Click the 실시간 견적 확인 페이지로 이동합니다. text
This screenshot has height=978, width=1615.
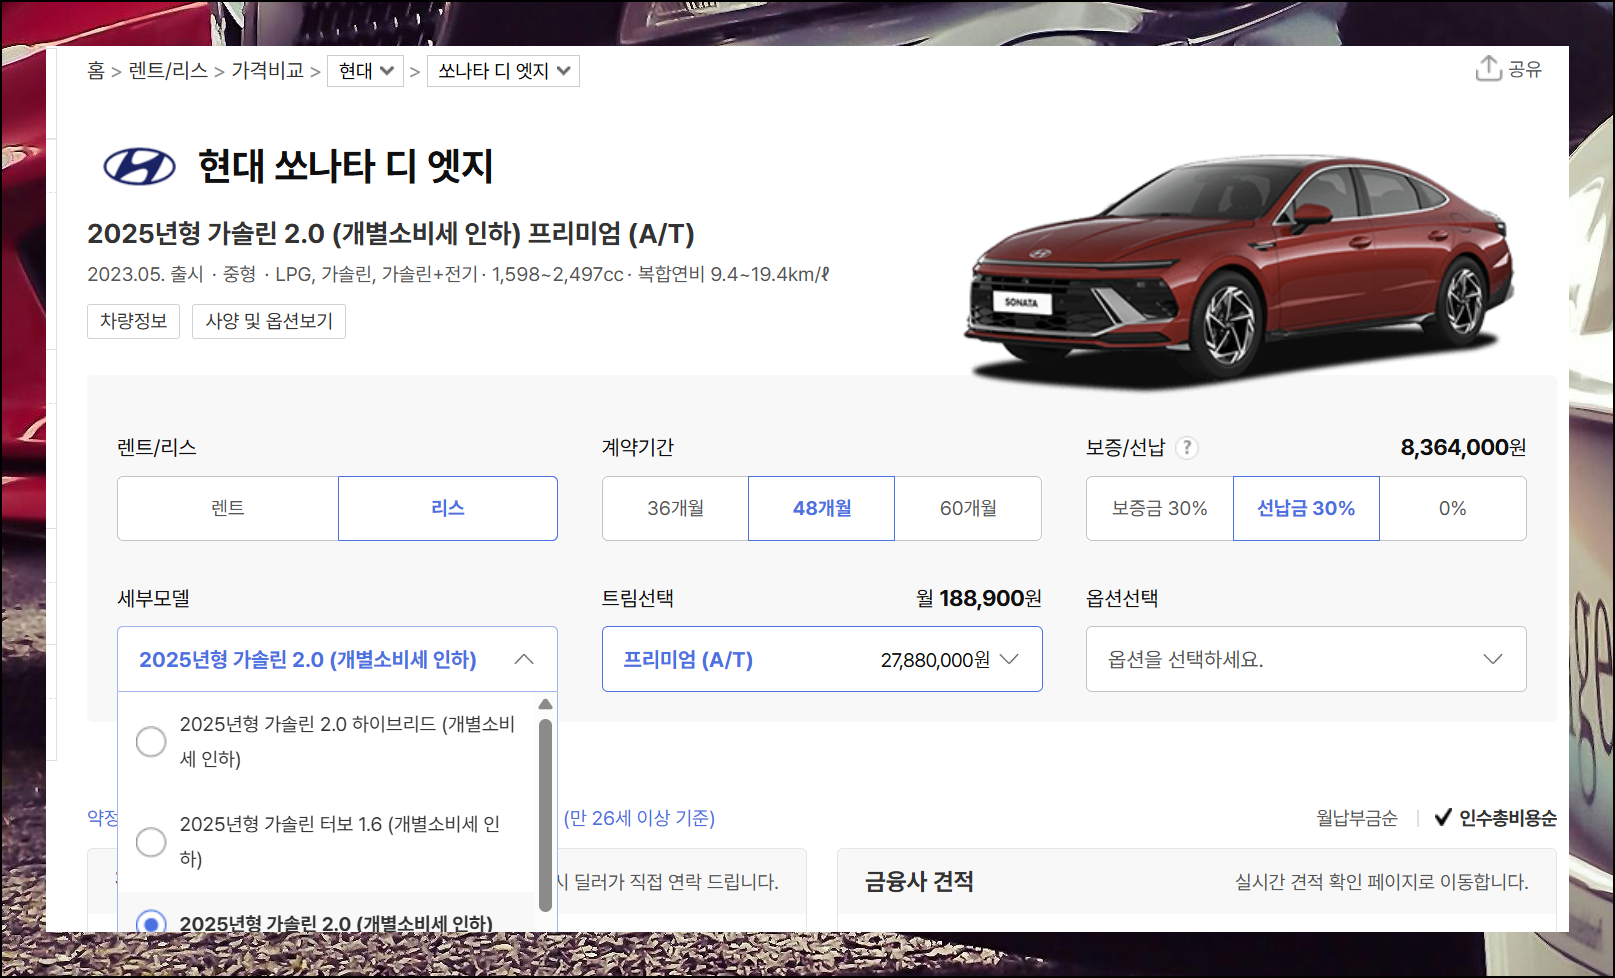tap(1381, 881)
